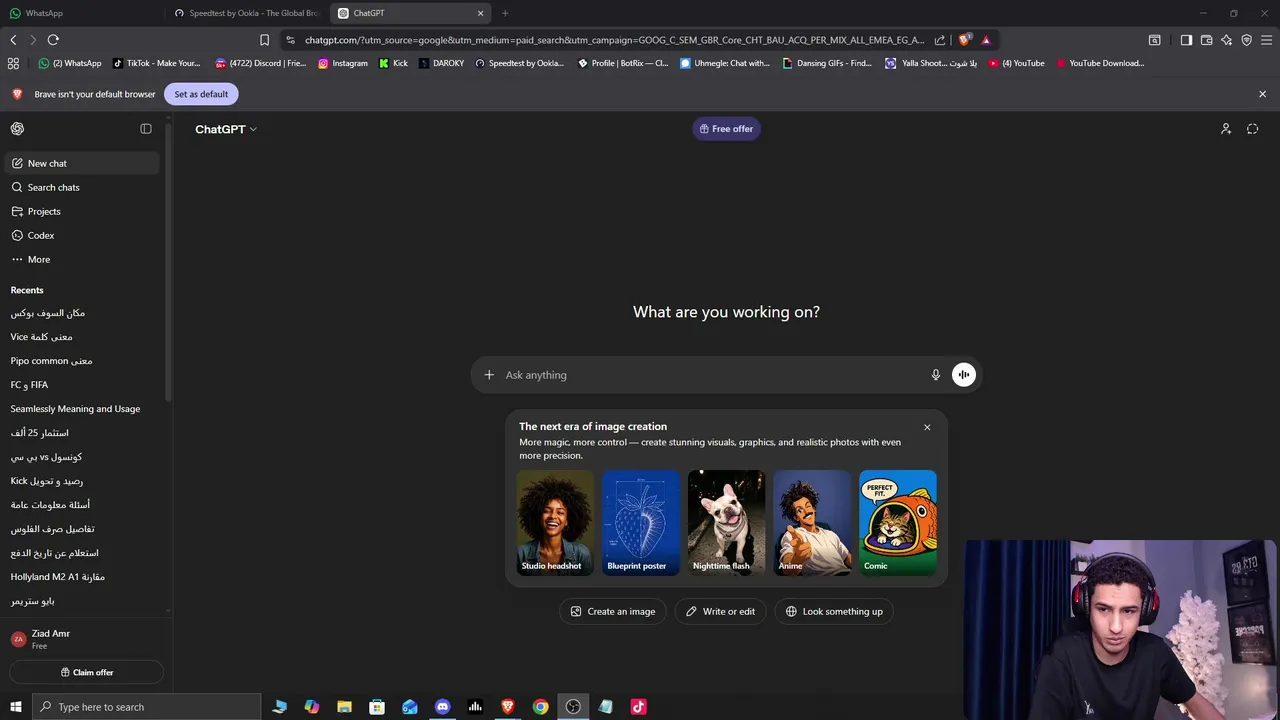This screenshot has width=1280, height=720.
Task: Open the browser apps grid icon in bookmarks bar
Action: [x=13, y=63]
